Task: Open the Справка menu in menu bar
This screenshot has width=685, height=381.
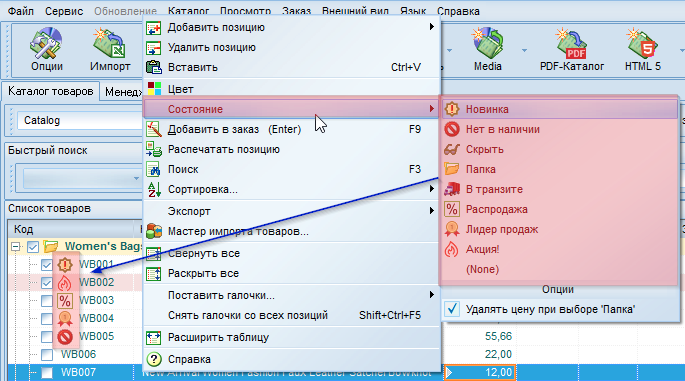Action: click(x=458, y=11)
